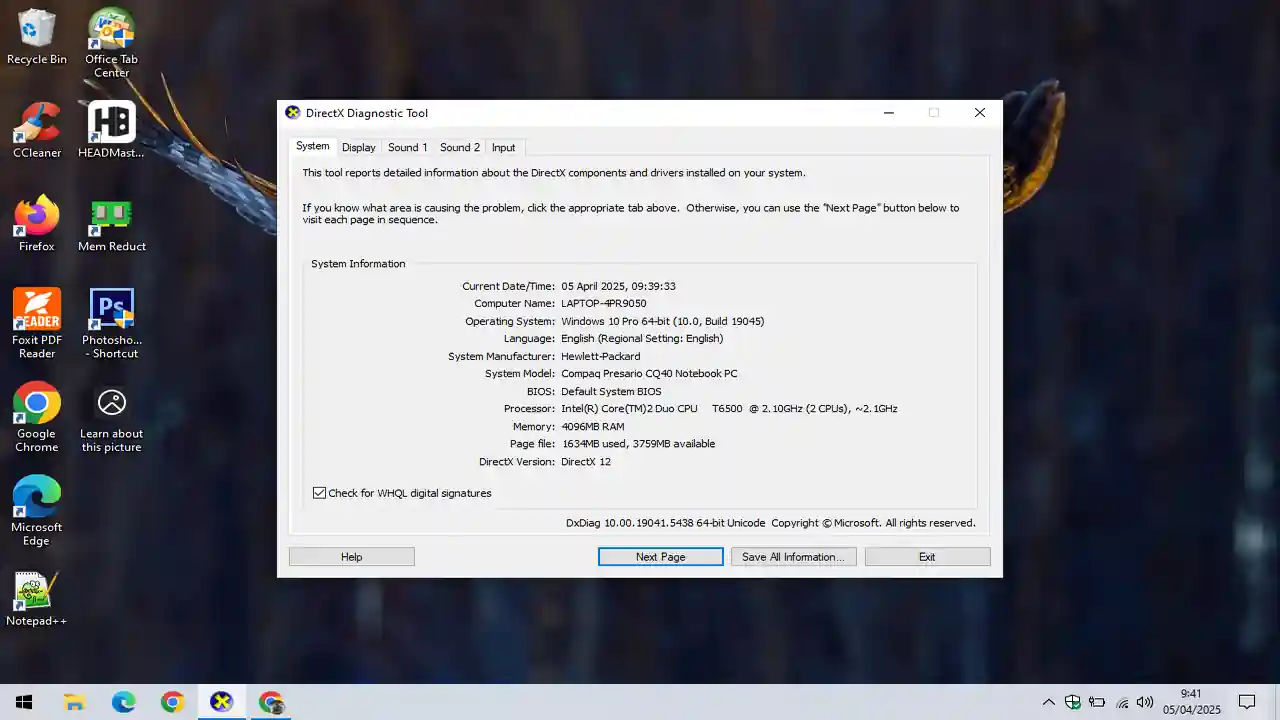This screenshot has height=720, width=1280.
Task: Click the DirectX Diagnostic Tool taskbar icon
Action: pyautogui.click(x=221, y=702)
